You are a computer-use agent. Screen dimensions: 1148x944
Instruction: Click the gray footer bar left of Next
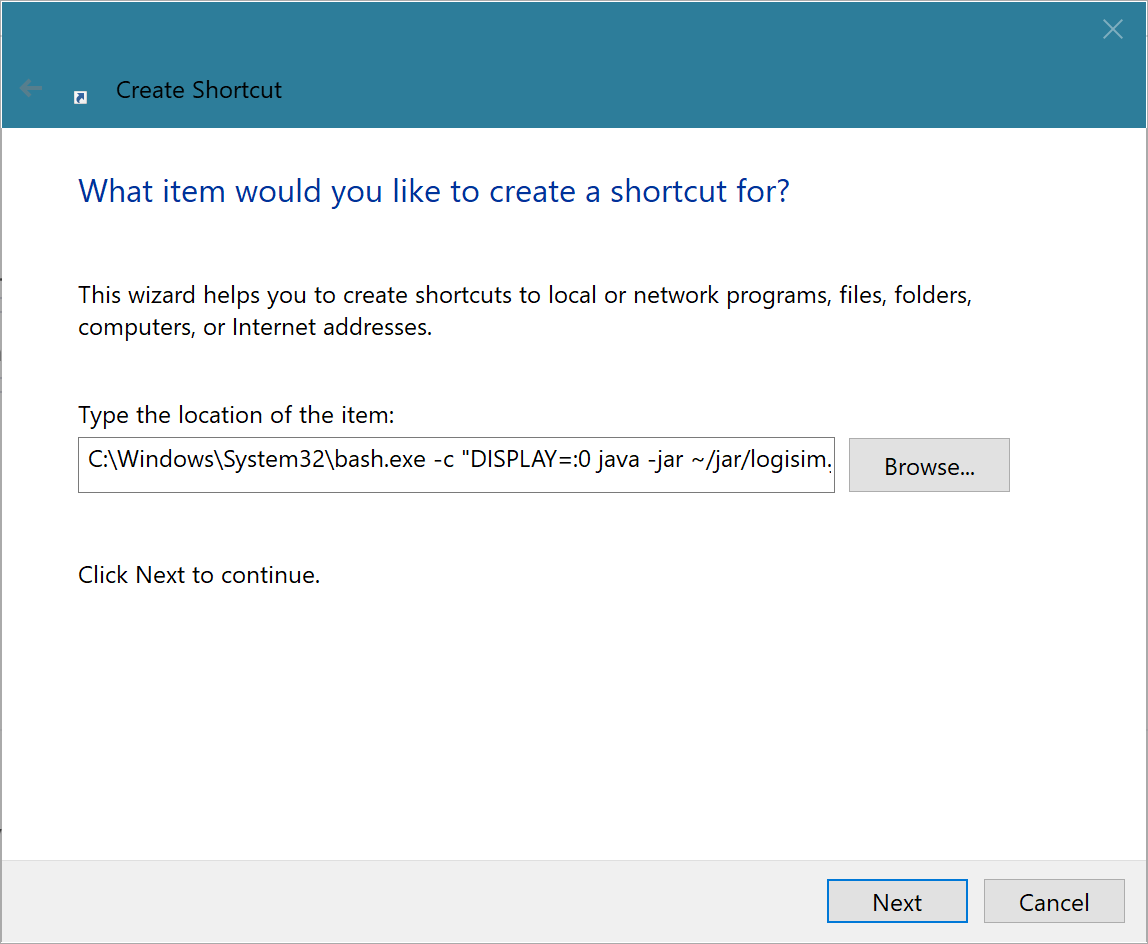pos(400,902)
